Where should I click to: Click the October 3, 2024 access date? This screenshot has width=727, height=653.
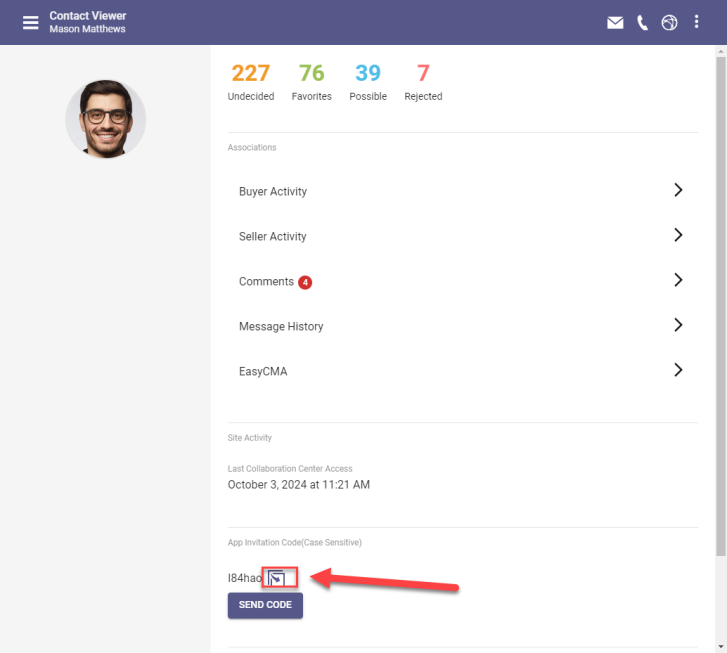[x=299, y=485]
